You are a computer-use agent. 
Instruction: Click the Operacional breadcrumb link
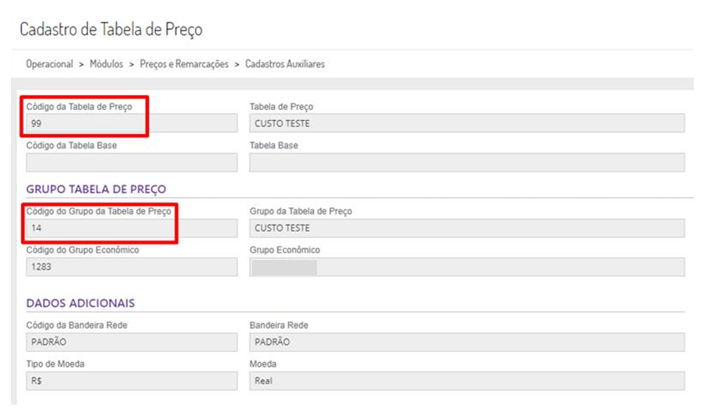(x=49, y=64)
